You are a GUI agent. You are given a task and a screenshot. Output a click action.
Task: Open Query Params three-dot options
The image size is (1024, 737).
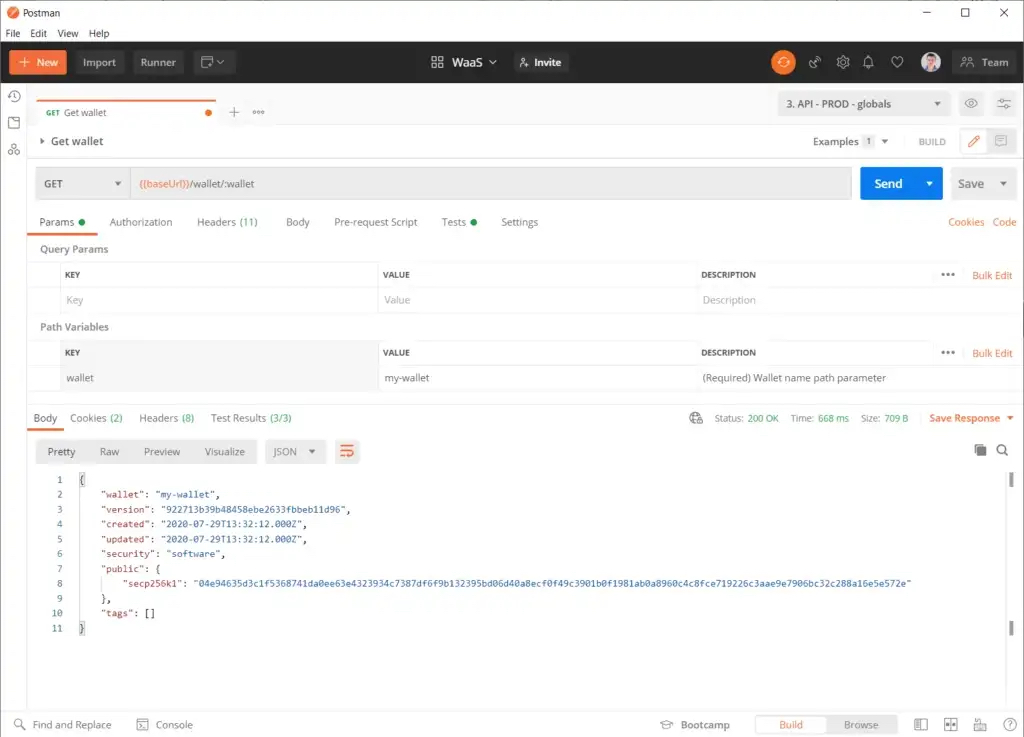coord(948,275)
